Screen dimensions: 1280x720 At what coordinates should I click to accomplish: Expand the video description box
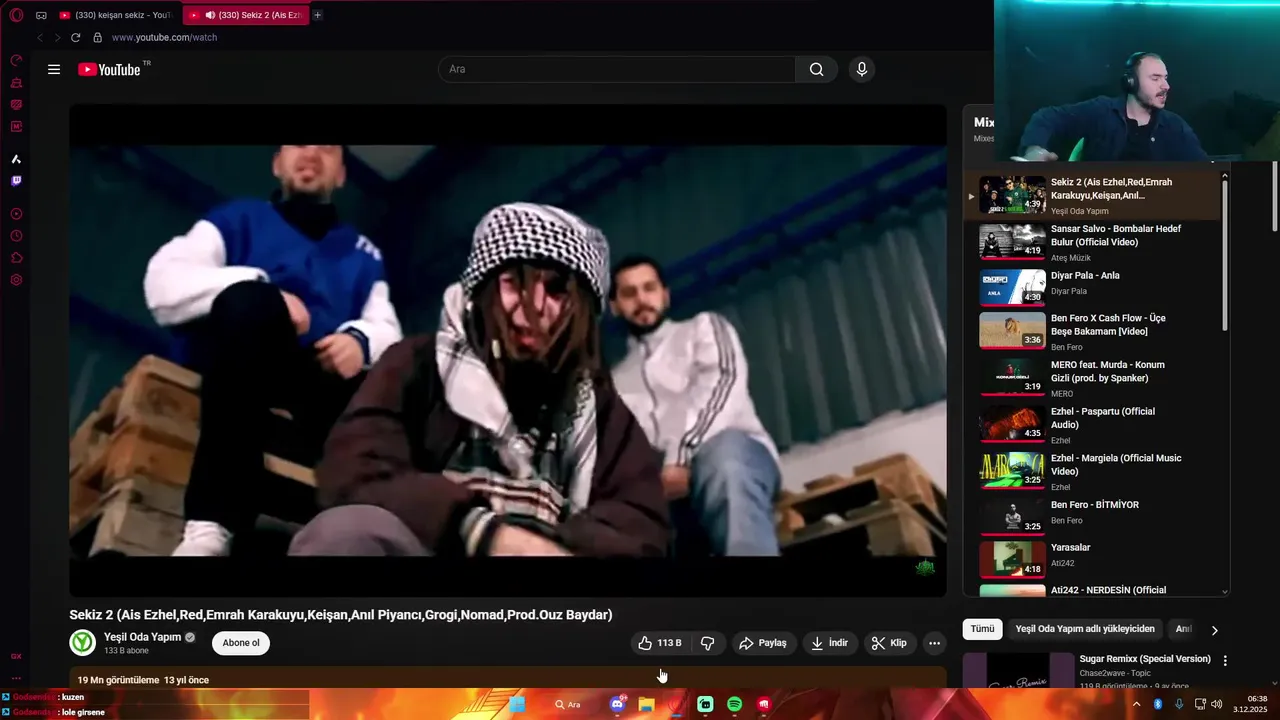pos(508,678)
